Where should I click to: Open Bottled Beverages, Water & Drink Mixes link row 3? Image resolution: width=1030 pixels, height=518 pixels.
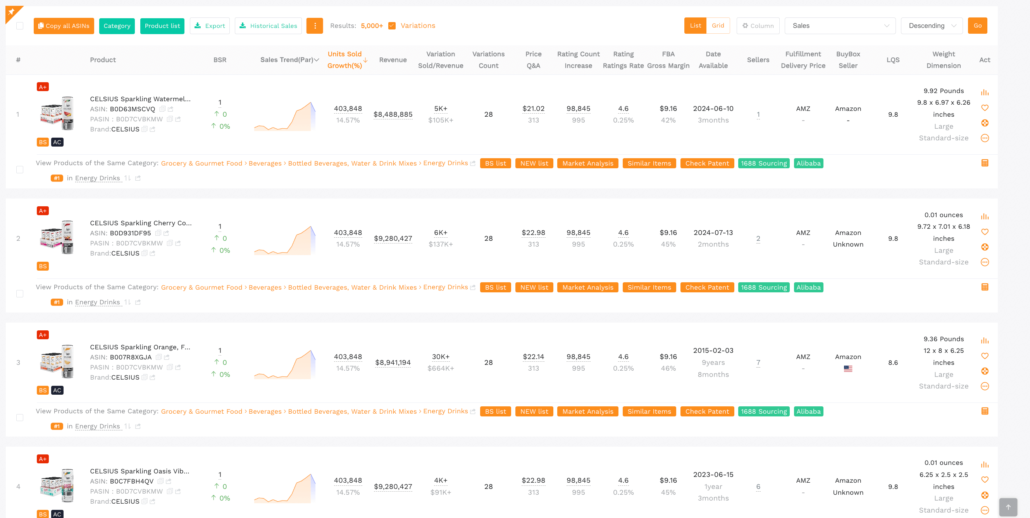[352, 412]
